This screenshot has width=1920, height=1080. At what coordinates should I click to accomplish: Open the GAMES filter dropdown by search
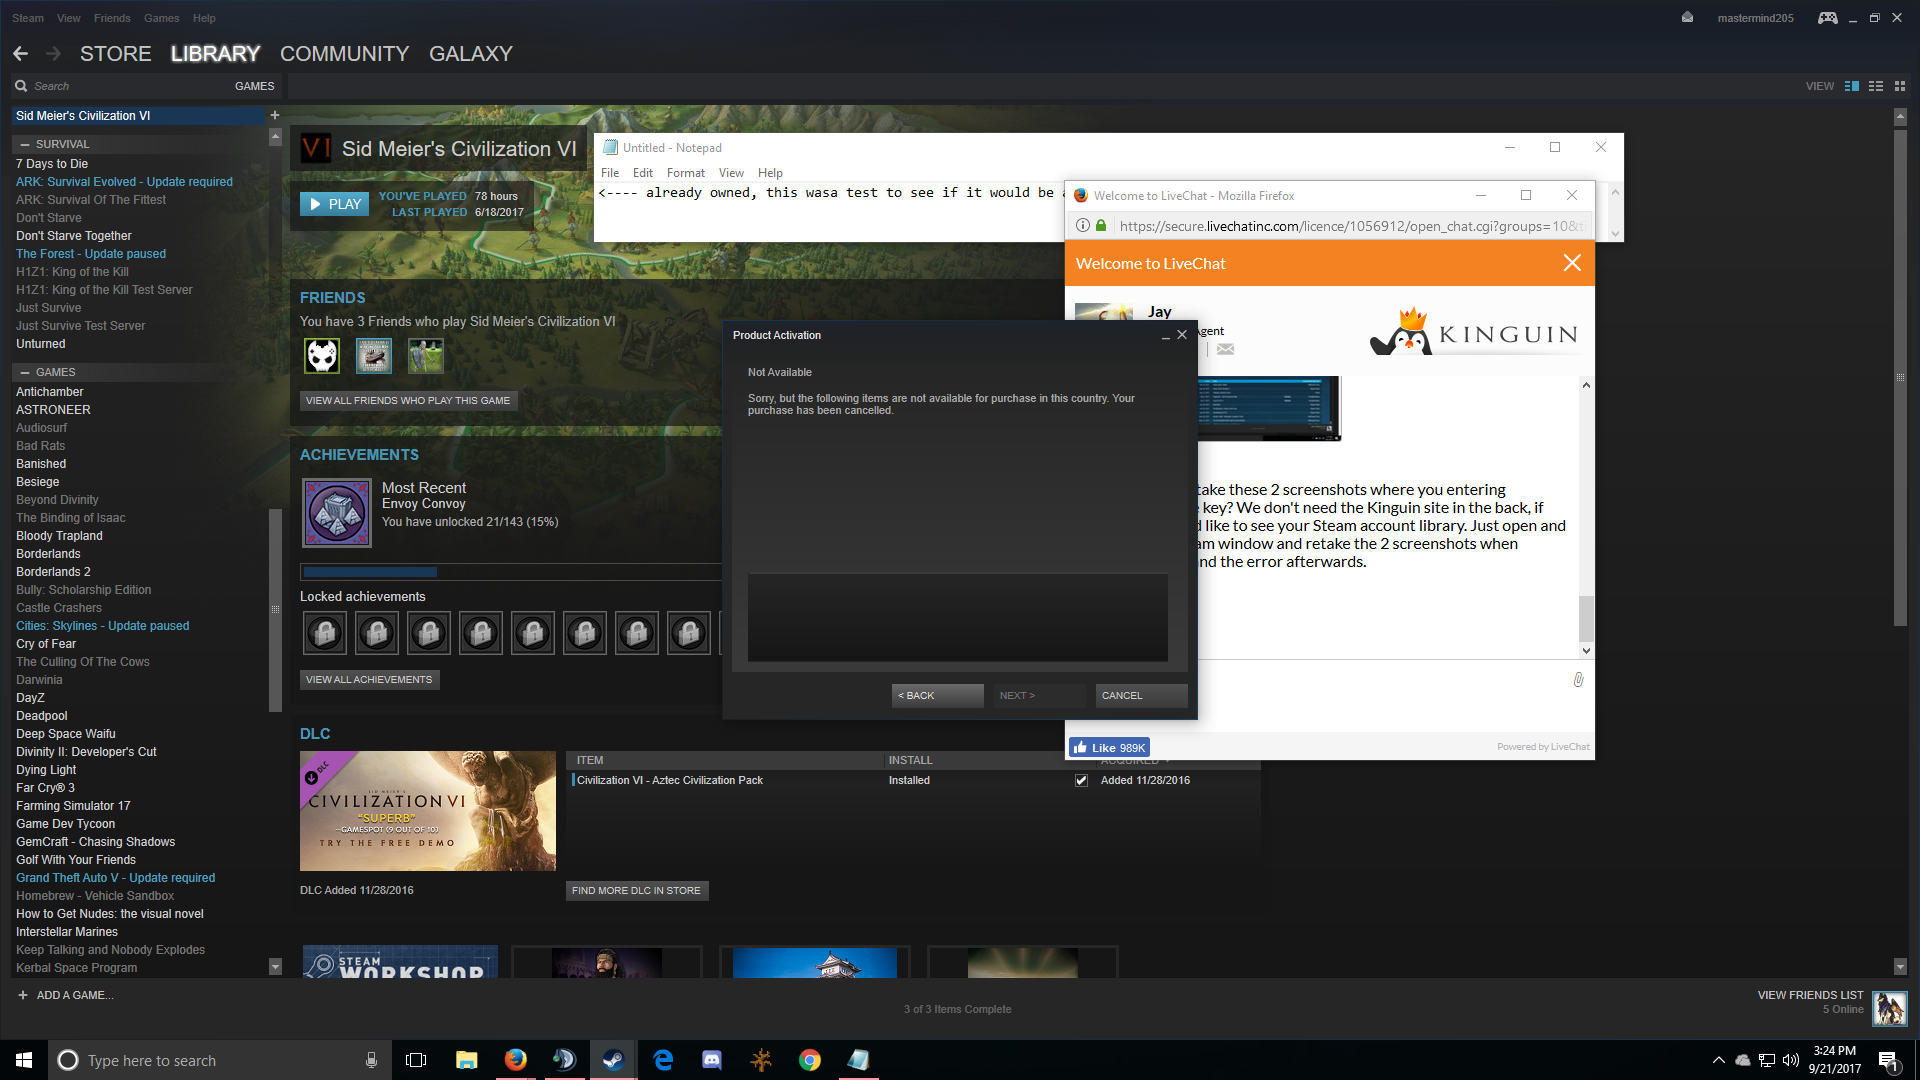click(254, 86)
